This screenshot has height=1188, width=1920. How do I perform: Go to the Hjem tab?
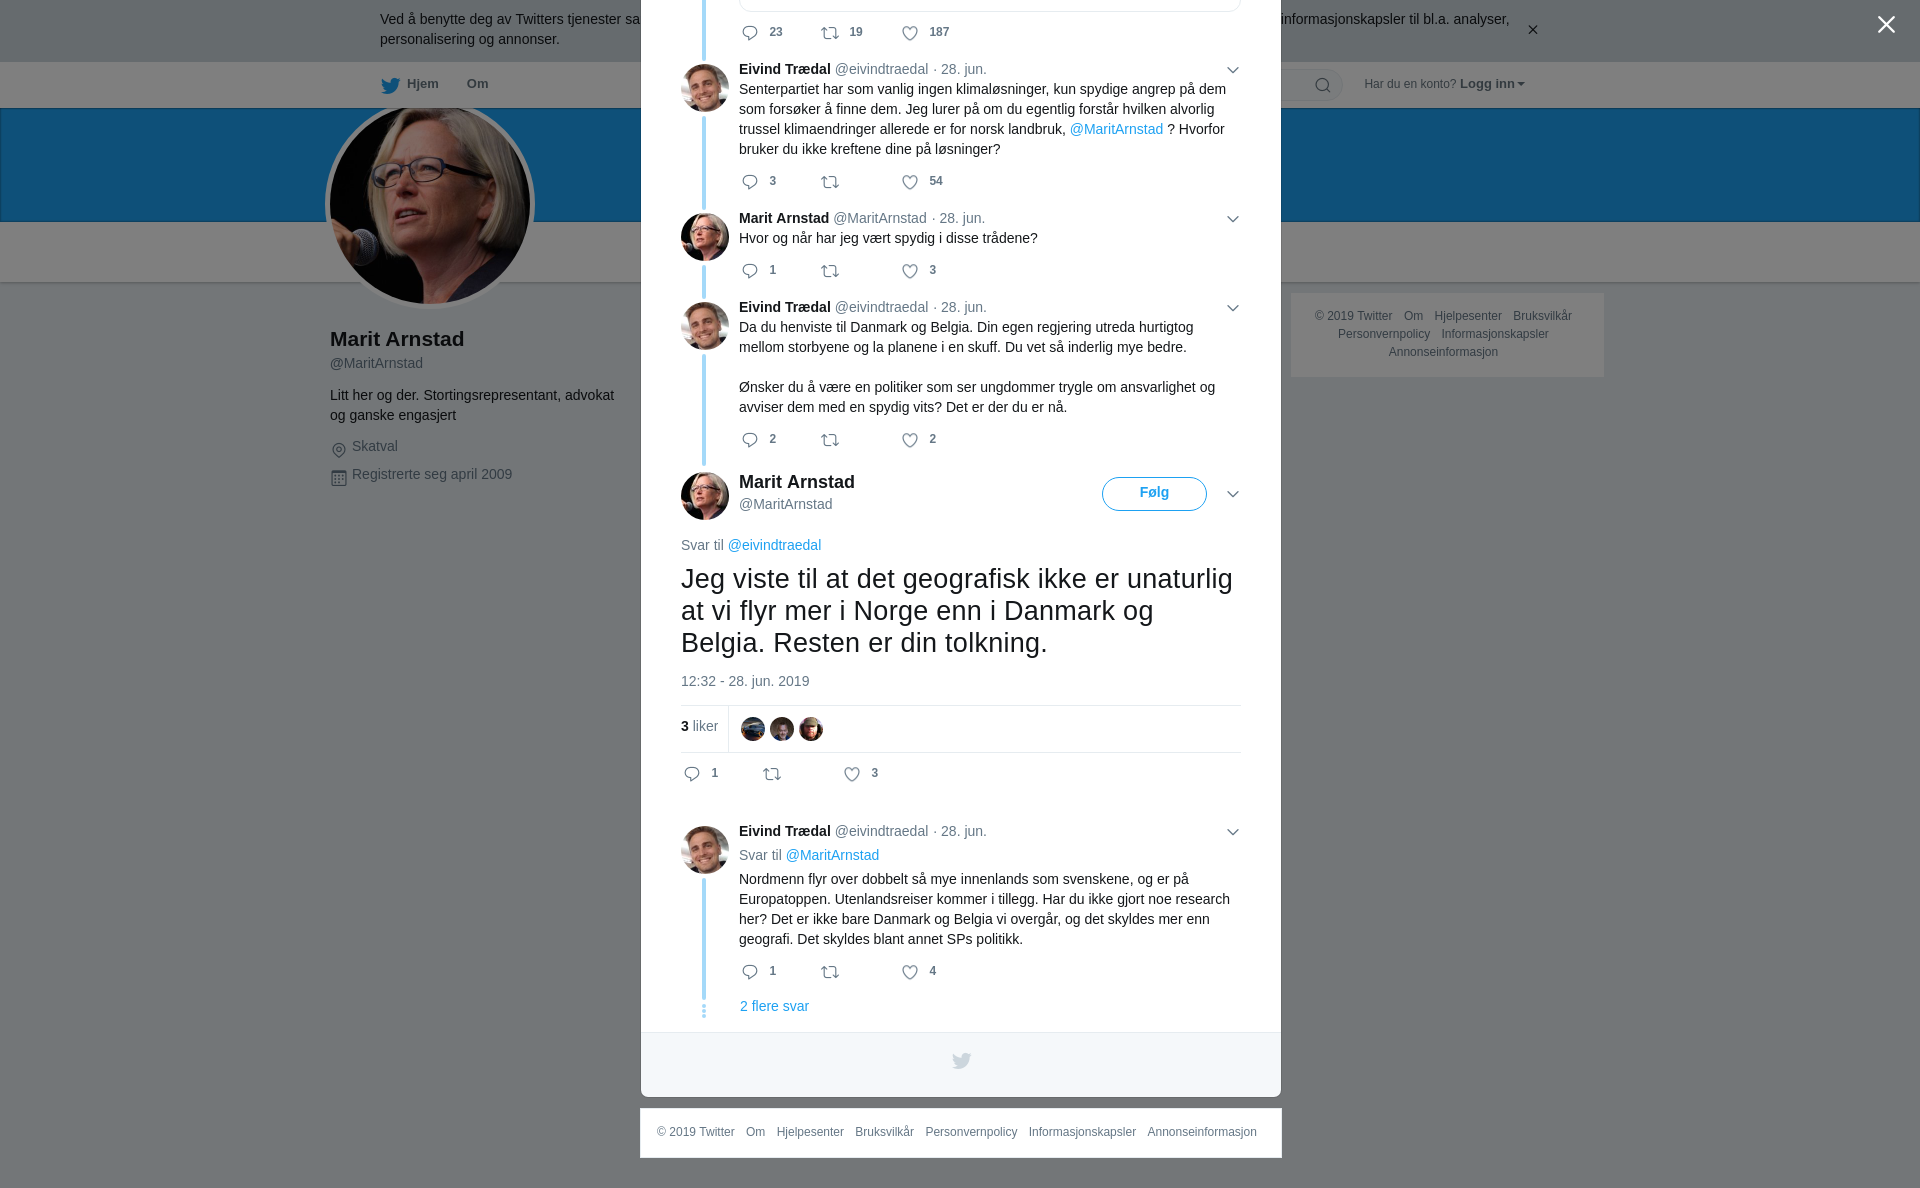click(x=410, y=84)
